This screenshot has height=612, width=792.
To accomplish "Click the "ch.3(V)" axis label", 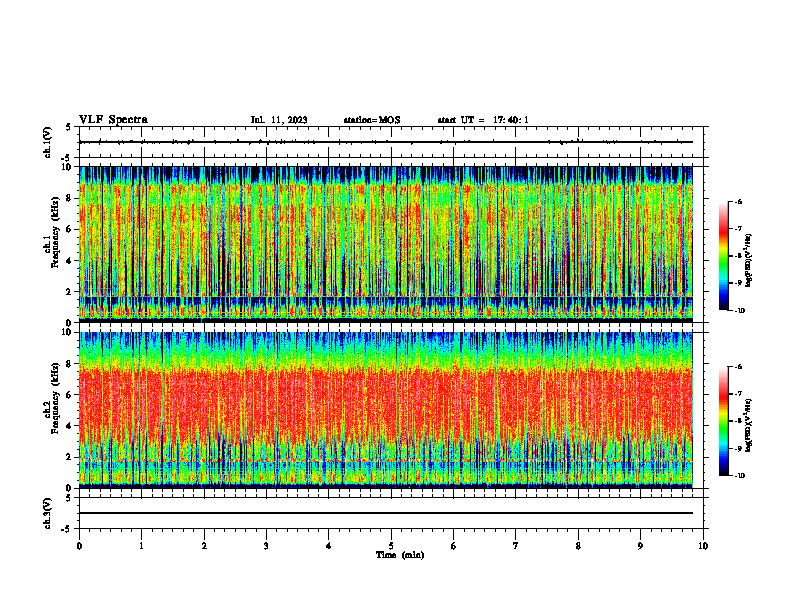I will (47, 513).
